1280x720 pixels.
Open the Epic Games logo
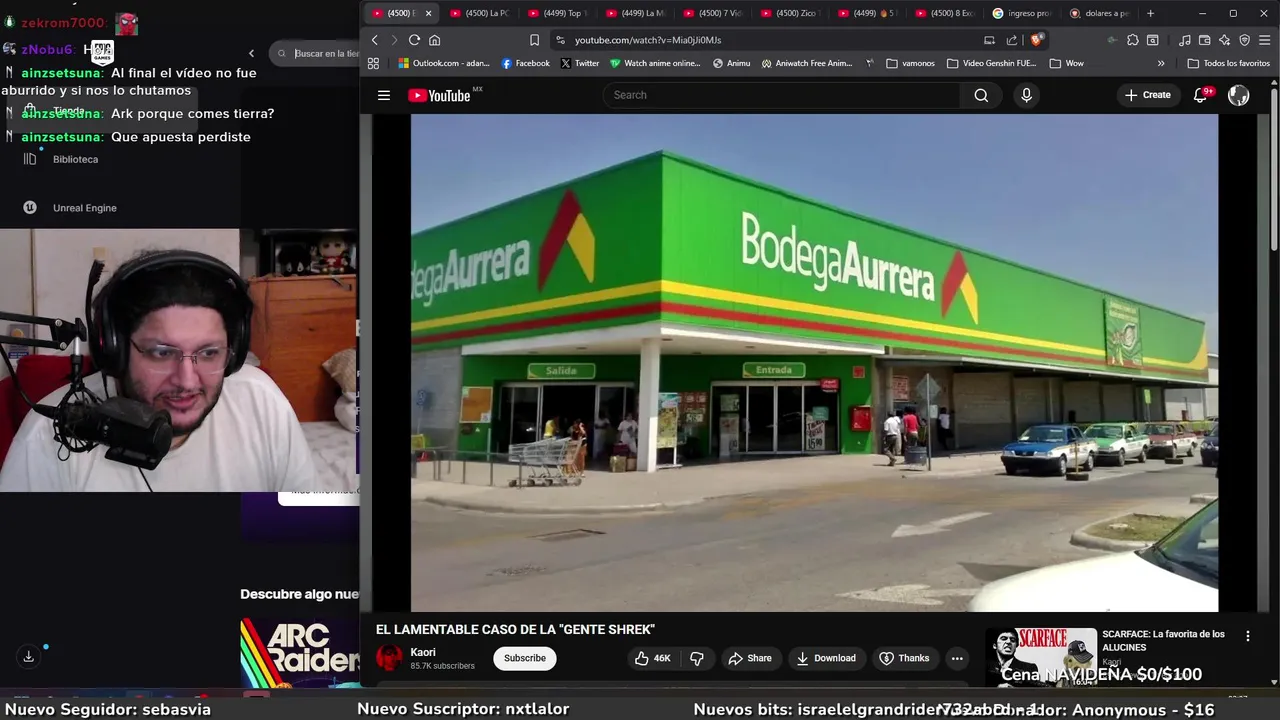point(103,51)
